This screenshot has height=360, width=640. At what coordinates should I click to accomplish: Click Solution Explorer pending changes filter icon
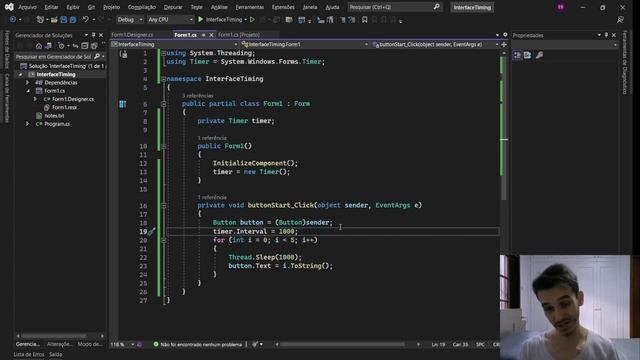pyautogui.click(x=61, y=46)
